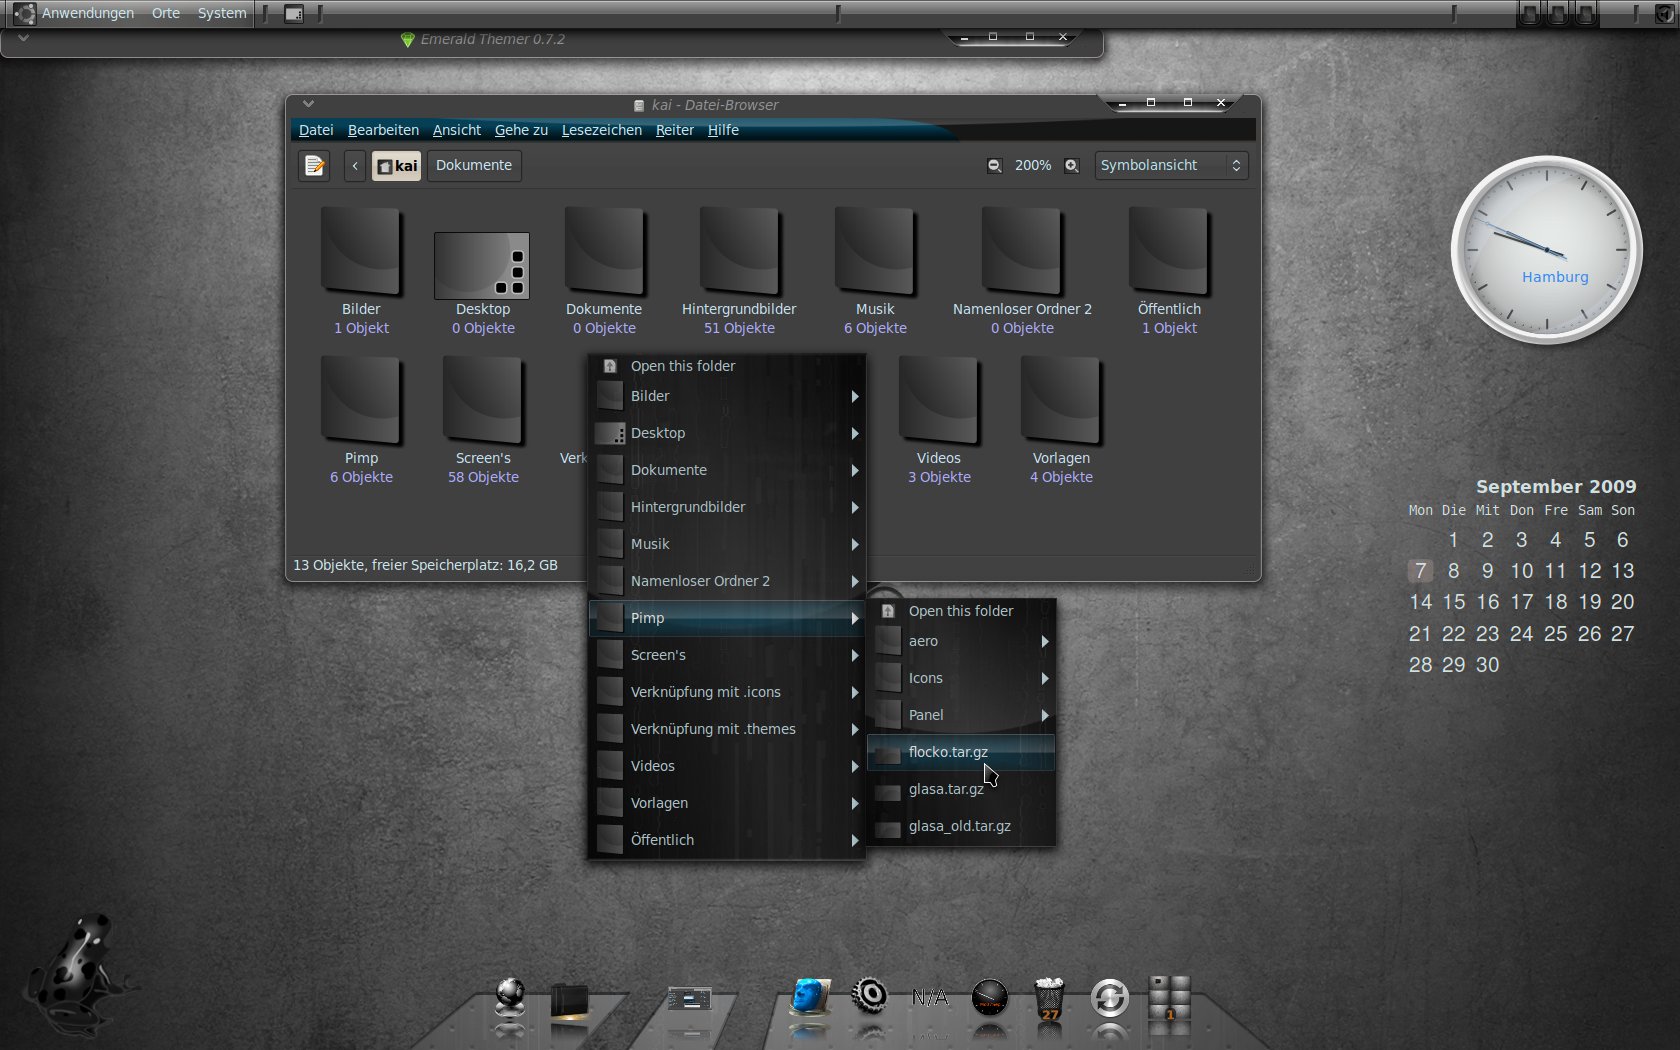Expand the Screen's submenu entry
Viewport: 1680px width, 1050px height.
click(727, 655)
